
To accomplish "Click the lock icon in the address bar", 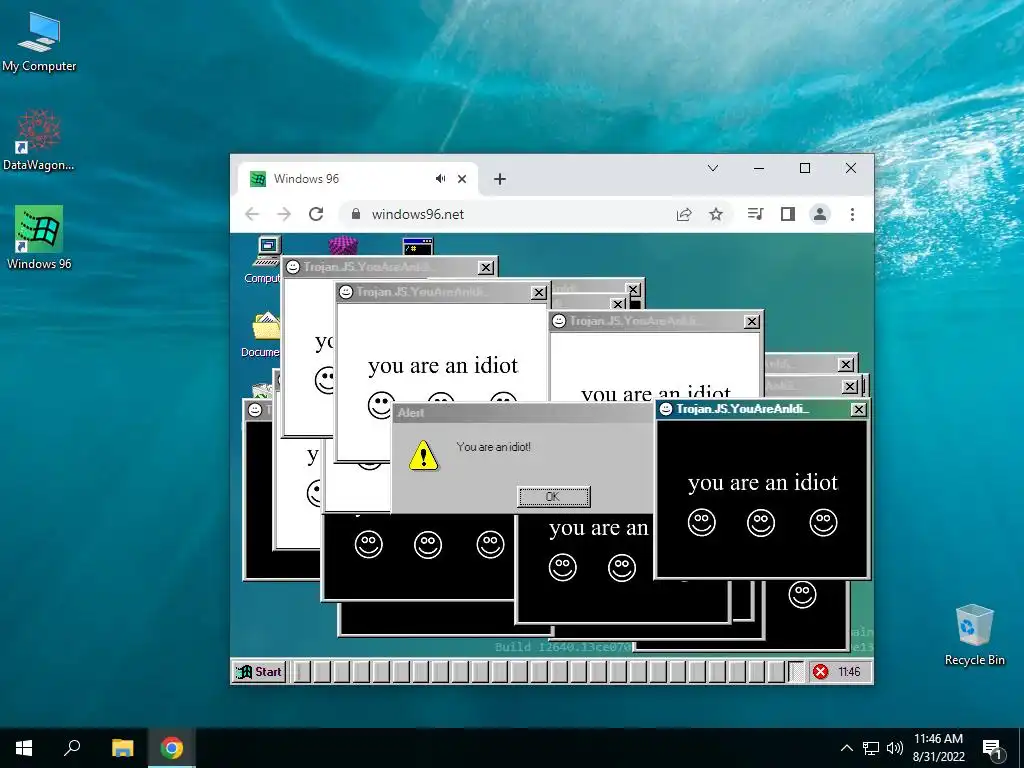I will [x=356, y=214].
